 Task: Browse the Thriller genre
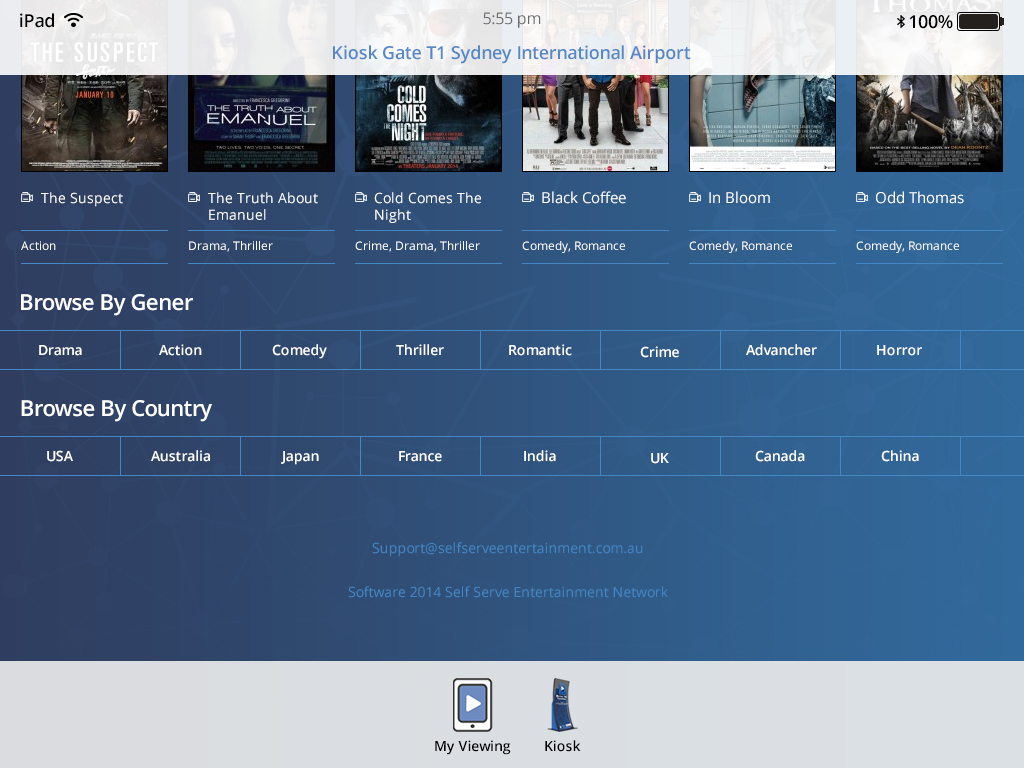point(420,350)
